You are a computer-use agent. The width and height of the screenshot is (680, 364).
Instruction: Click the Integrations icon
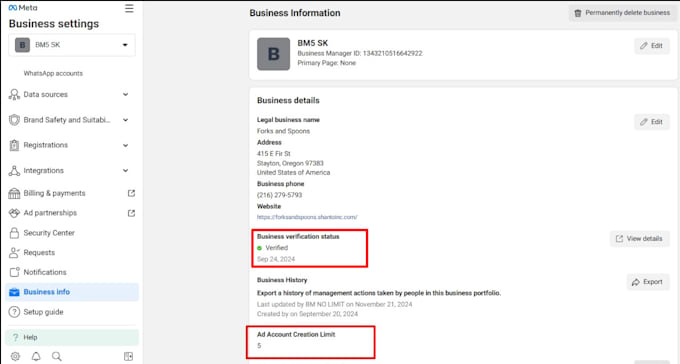[14, 171]
